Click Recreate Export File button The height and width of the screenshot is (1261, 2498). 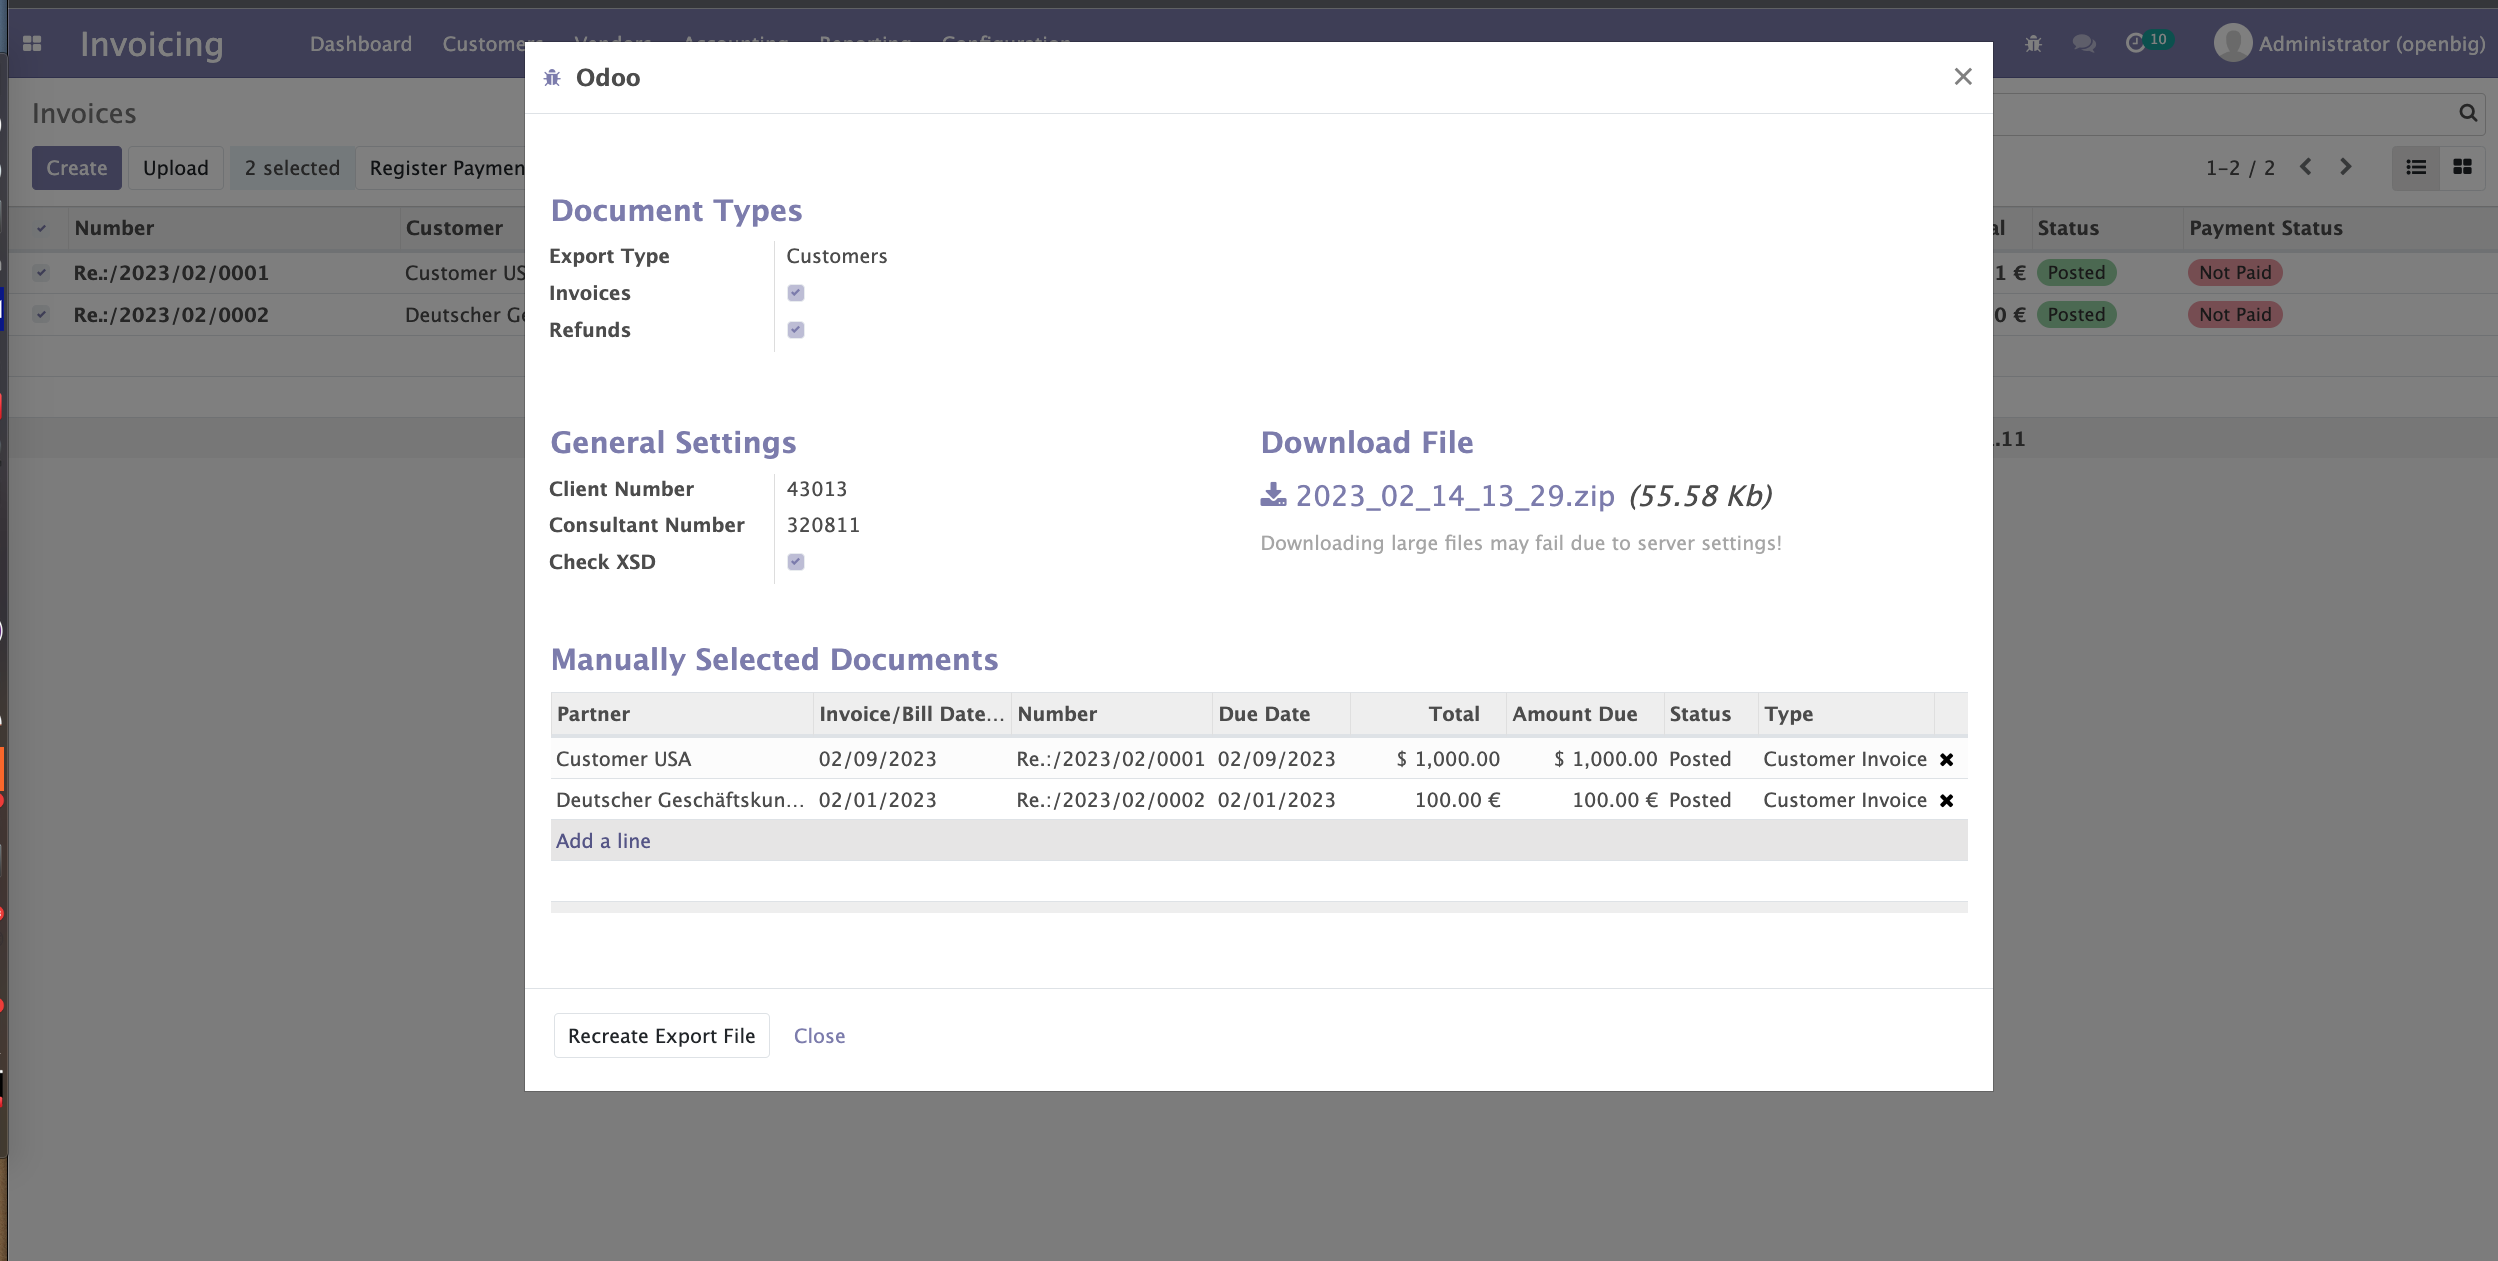662,1034
